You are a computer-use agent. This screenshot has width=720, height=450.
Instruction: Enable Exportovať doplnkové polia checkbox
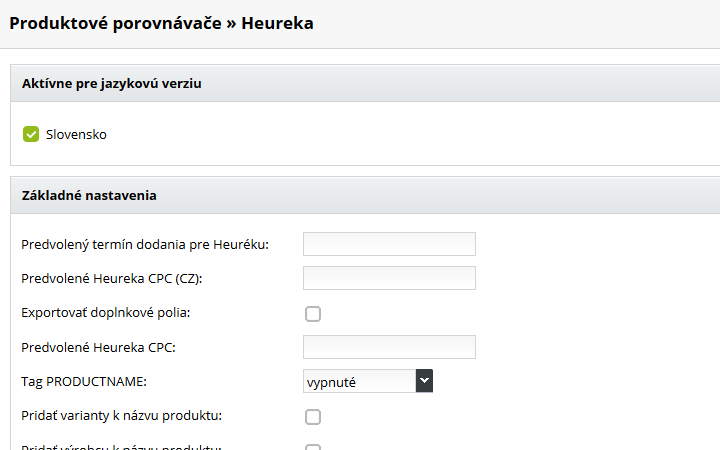click(313, 314)
